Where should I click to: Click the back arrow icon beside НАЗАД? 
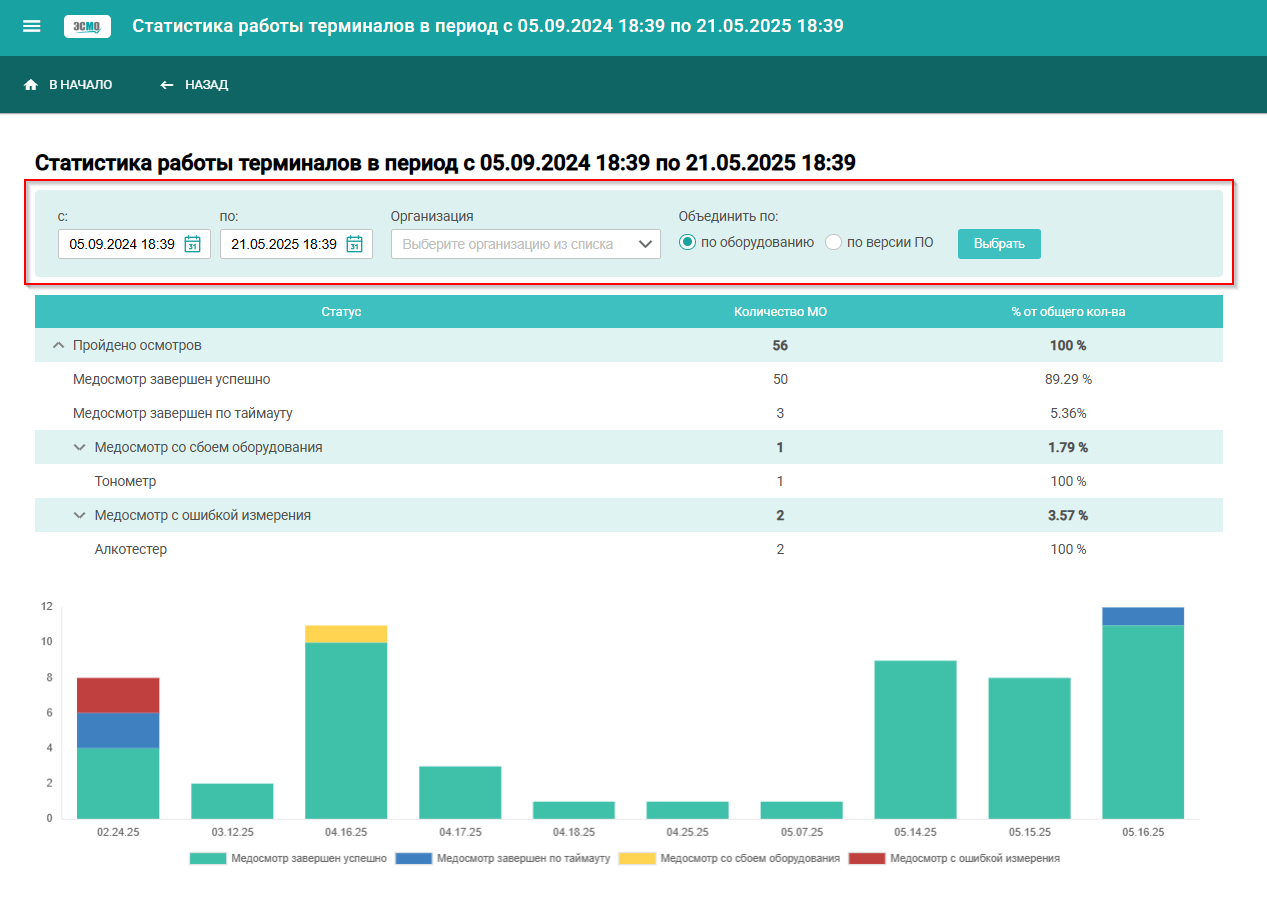167,85
